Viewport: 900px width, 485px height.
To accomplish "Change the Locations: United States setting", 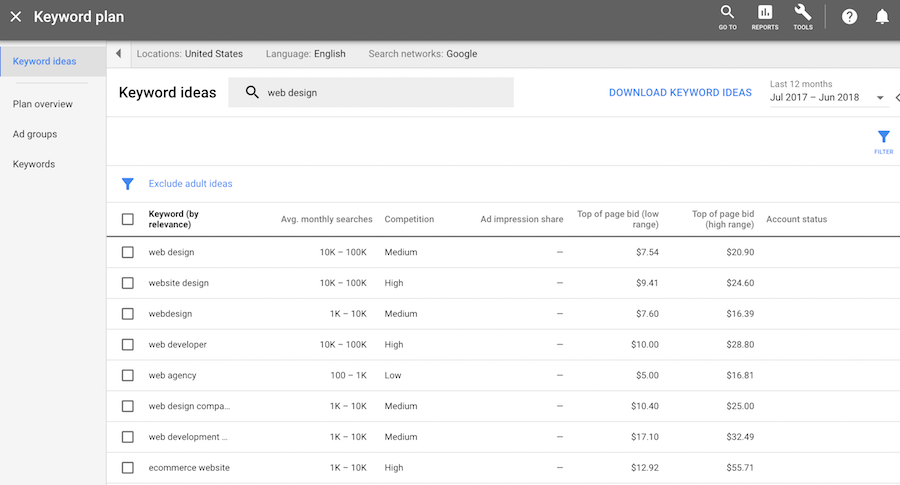I will pyautogui.click(x=190, y=54).
